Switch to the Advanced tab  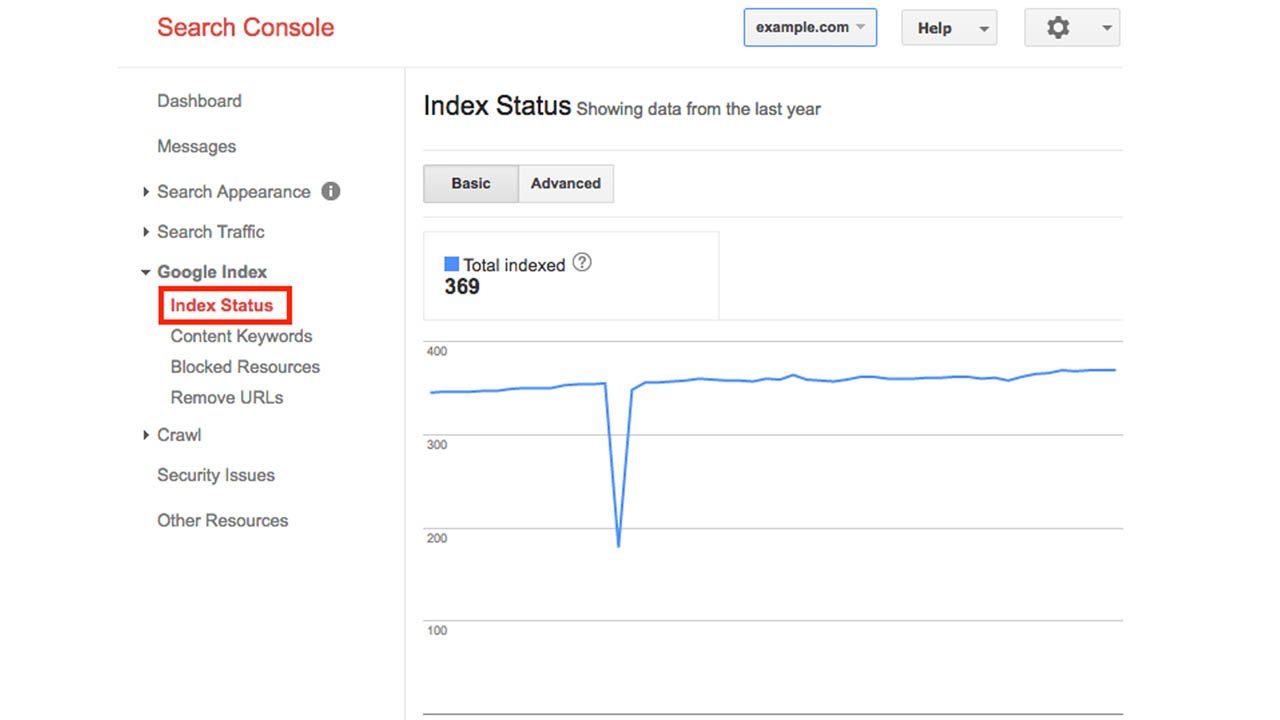(565, 183)
